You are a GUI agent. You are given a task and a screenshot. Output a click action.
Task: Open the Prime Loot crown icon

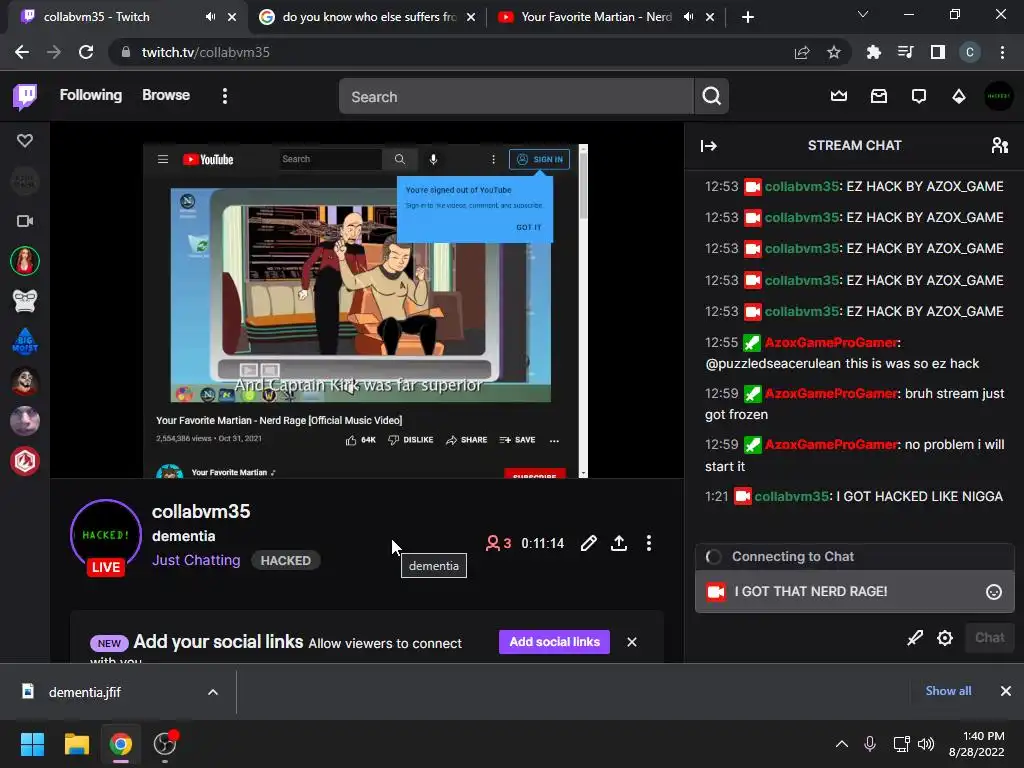pyautogui.click(x=839, y=97)
